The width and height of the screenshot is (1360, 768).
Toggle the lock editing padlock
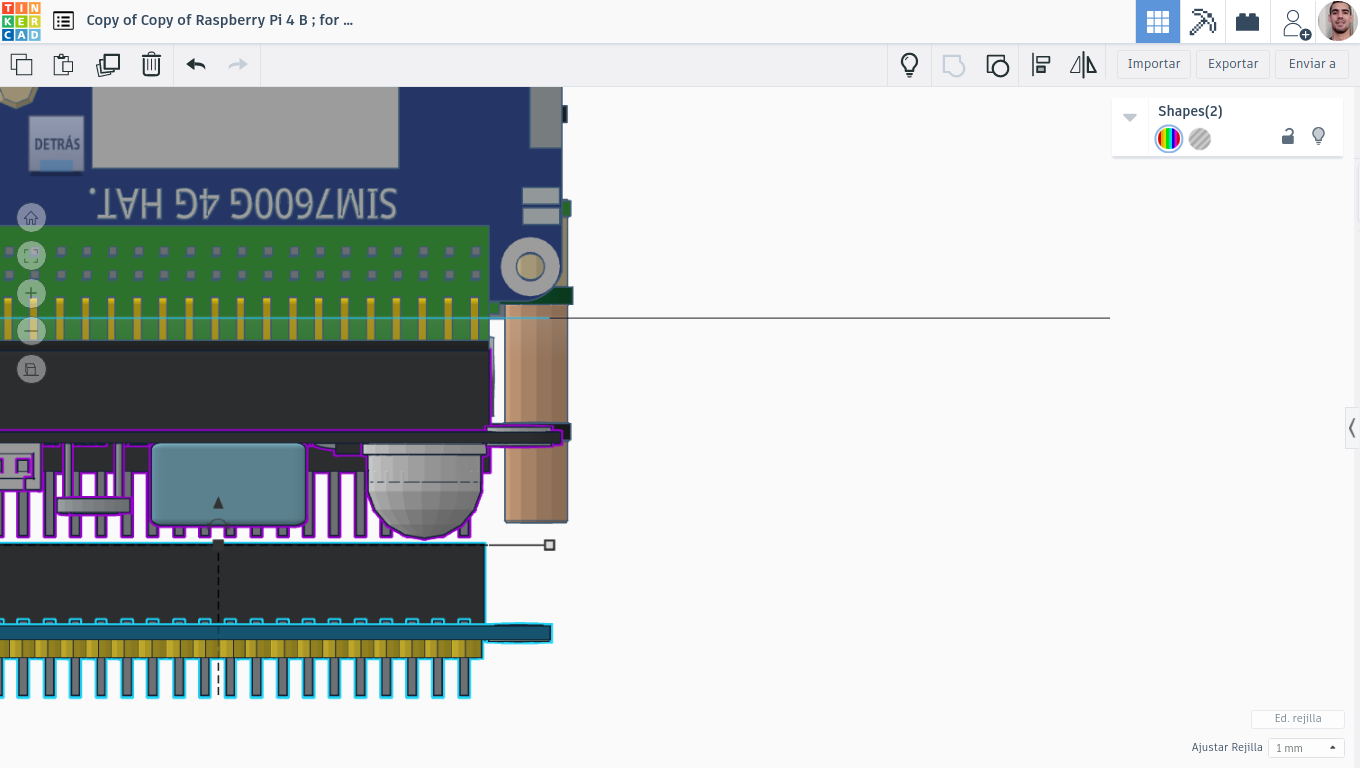click(x=1288, y=136)
